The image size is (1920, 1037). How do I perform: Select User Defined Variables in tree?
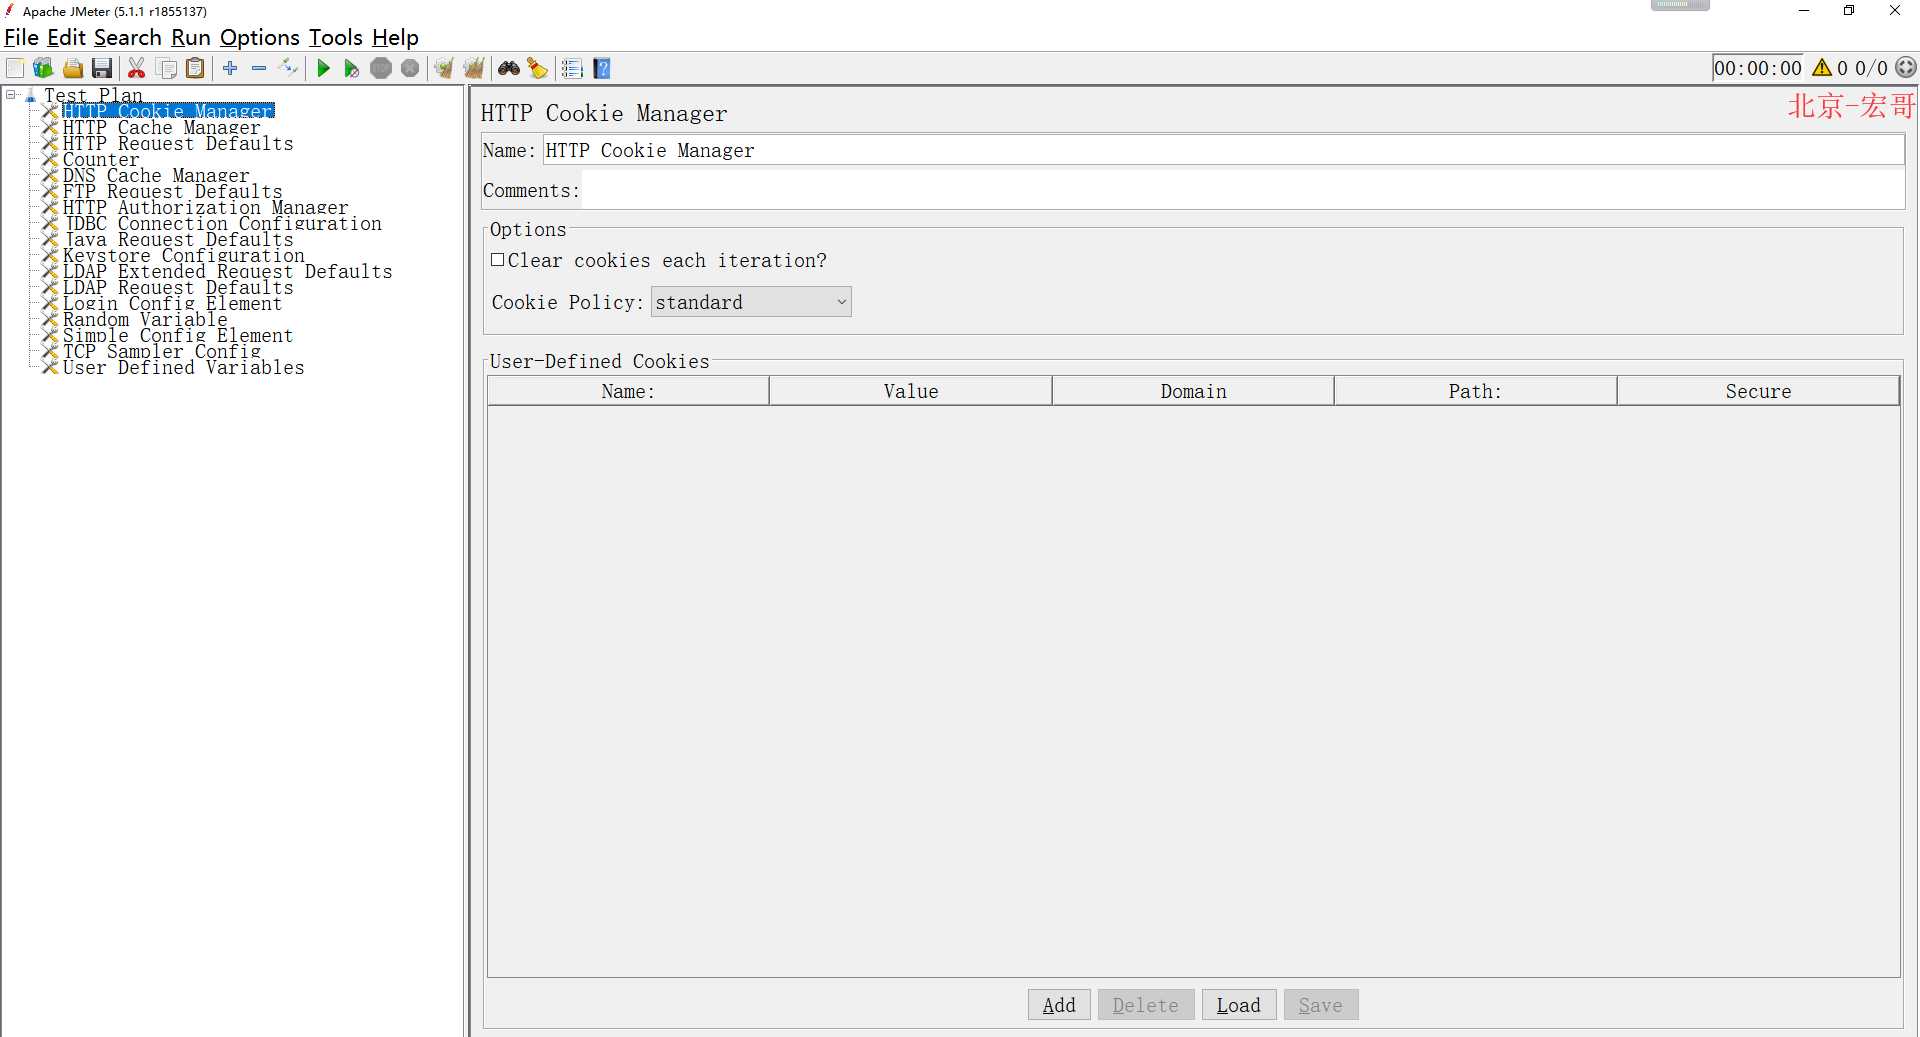(x=184, y=367)
